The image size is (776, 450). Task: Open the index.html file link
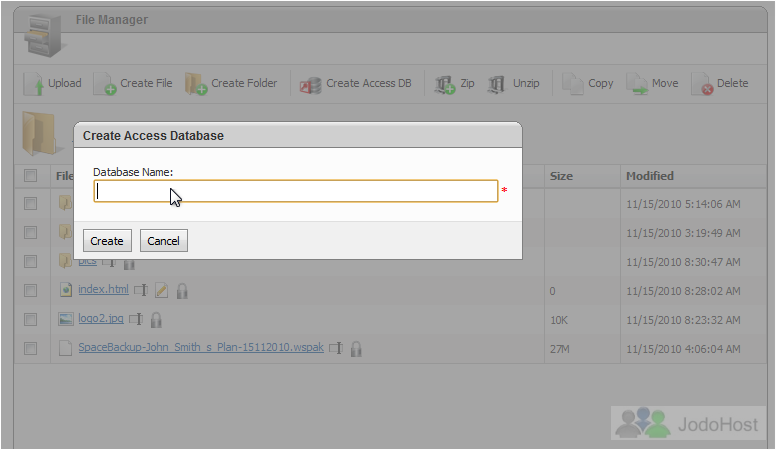[x=103, y=289]
